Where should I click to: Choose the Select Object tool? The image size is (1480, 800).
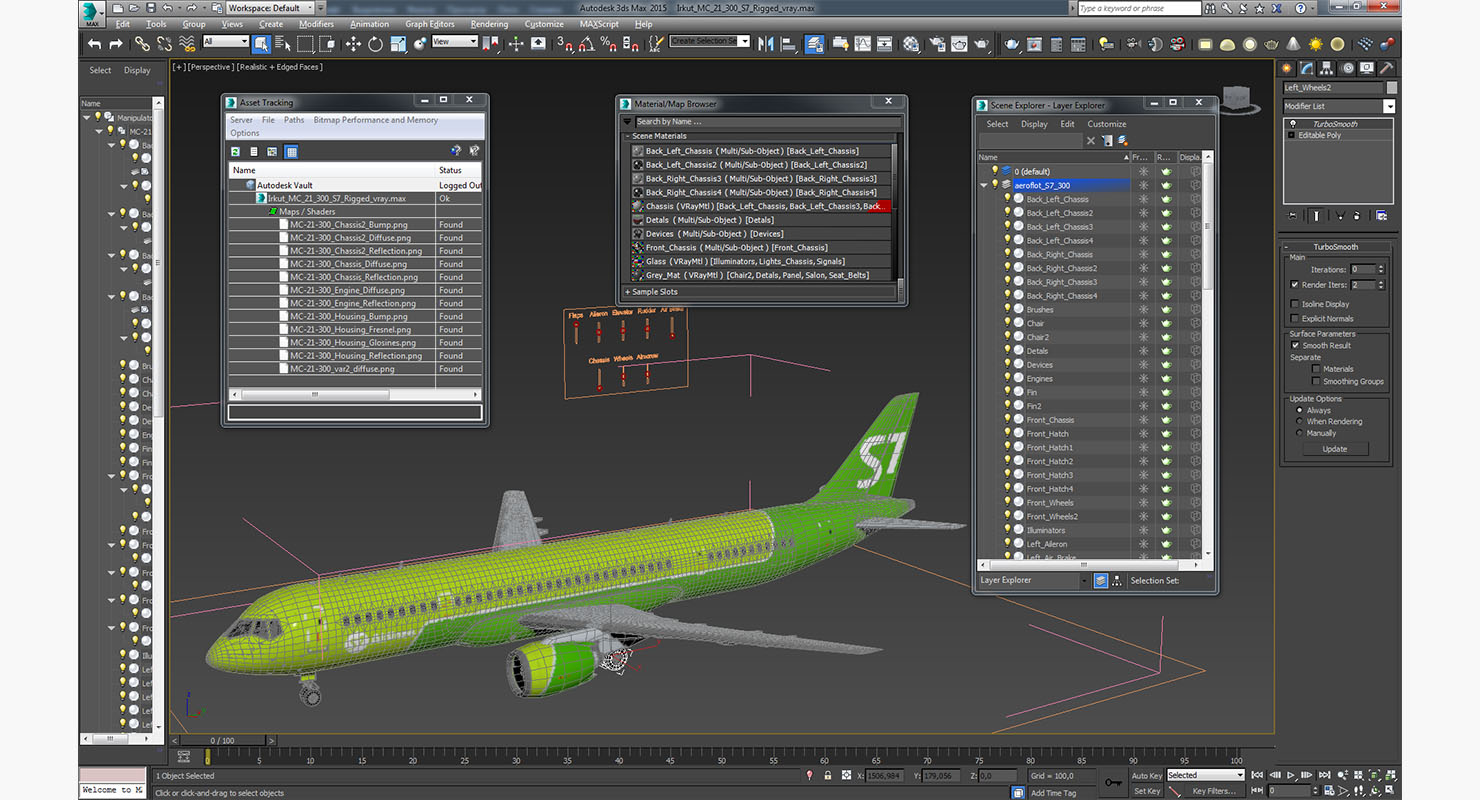click(261, 44)
